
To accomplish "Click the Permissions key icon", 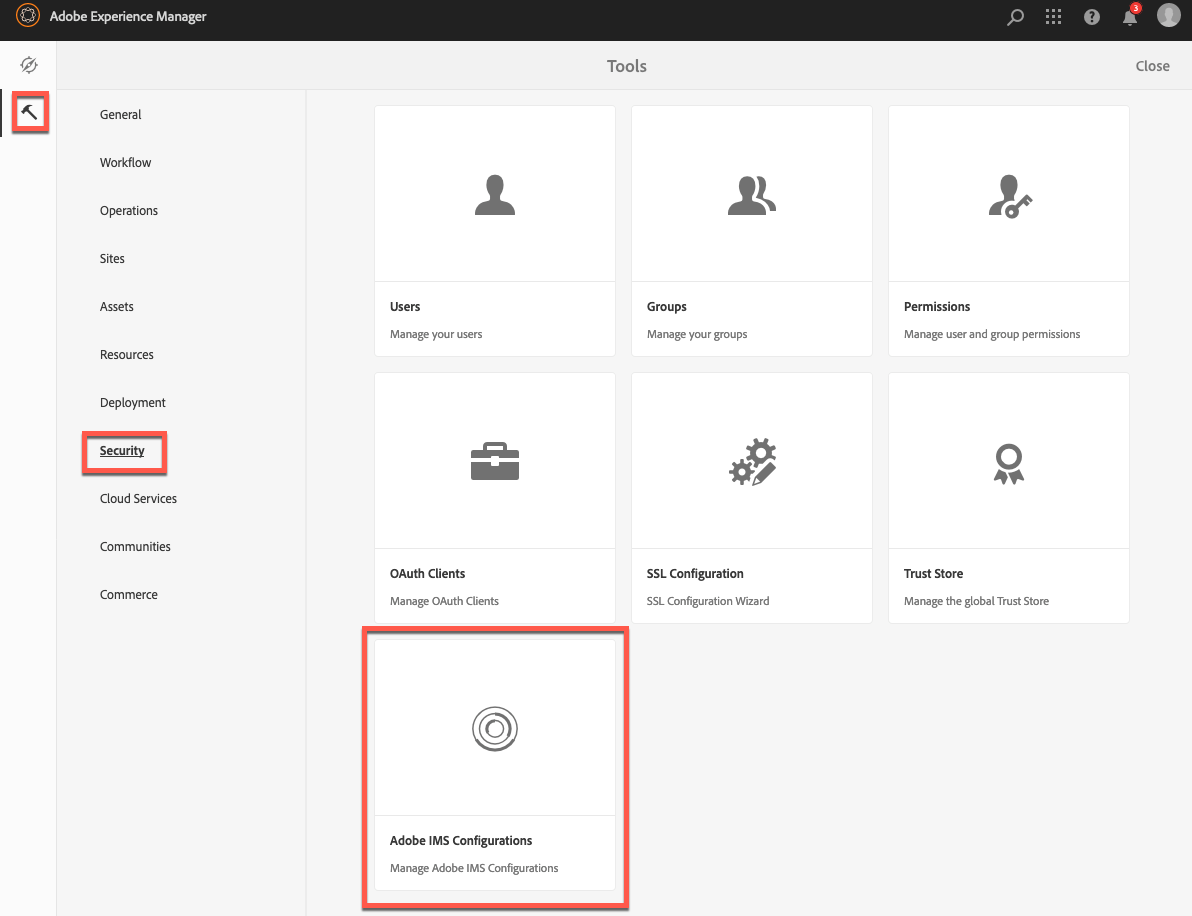I will tap(1010, 196).
